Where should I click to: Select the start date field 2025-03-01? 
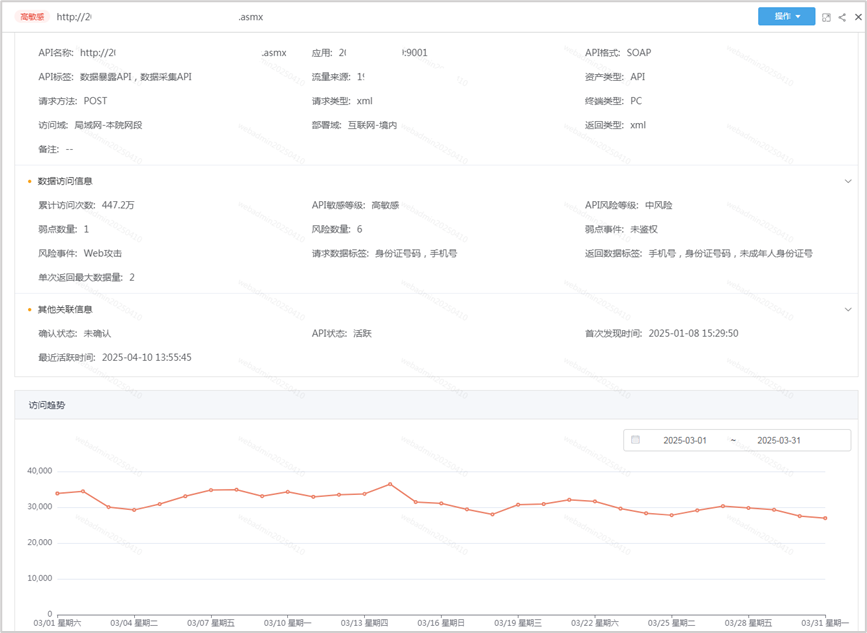[x=685, y=440]
